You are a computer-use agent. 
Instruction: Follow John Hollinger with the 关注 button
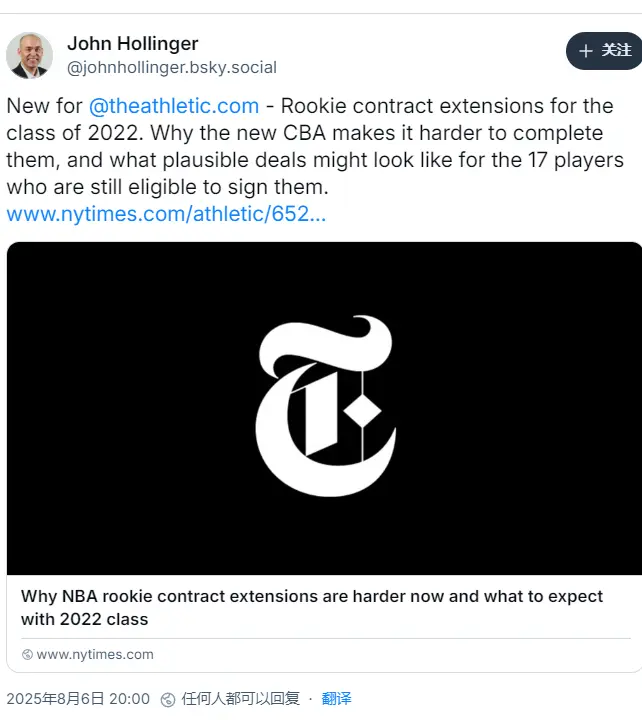pos(604,51)
